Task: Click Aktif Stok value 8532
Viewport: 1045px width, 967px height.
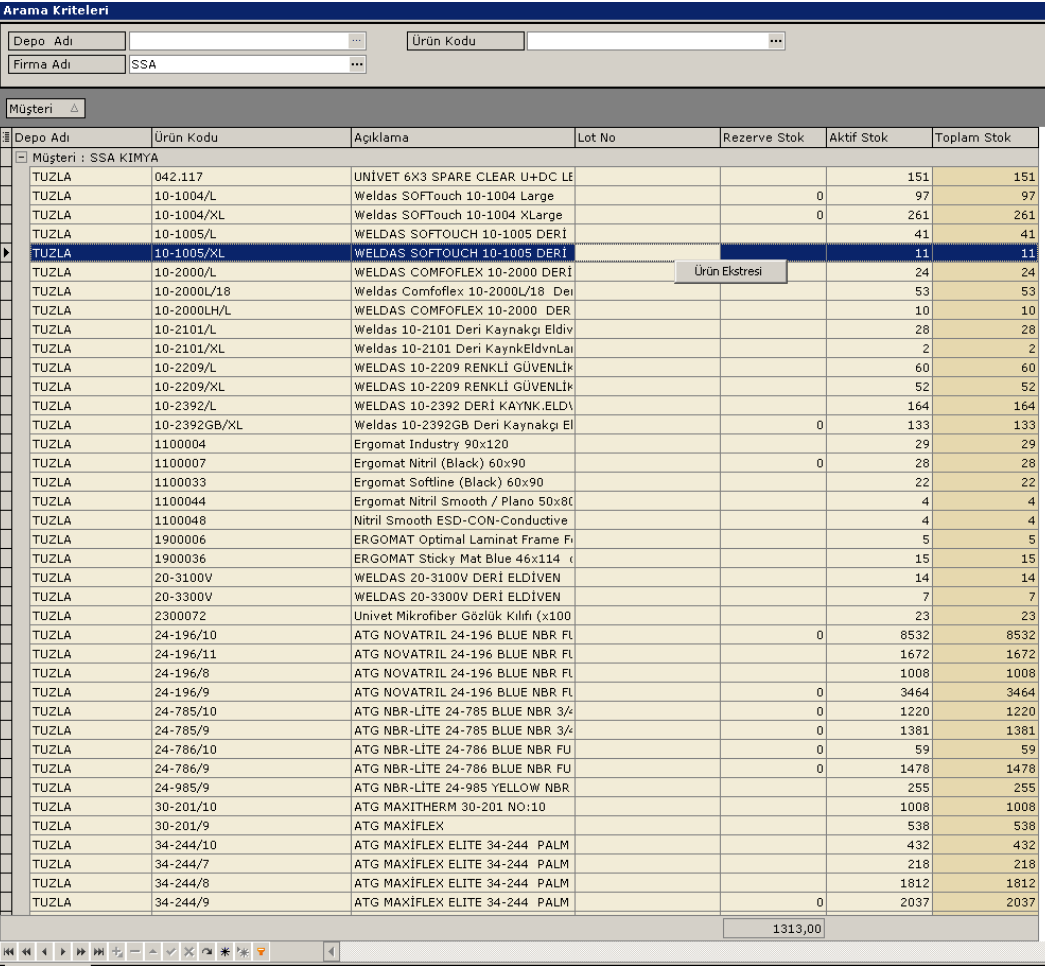Action: (879, 635)
